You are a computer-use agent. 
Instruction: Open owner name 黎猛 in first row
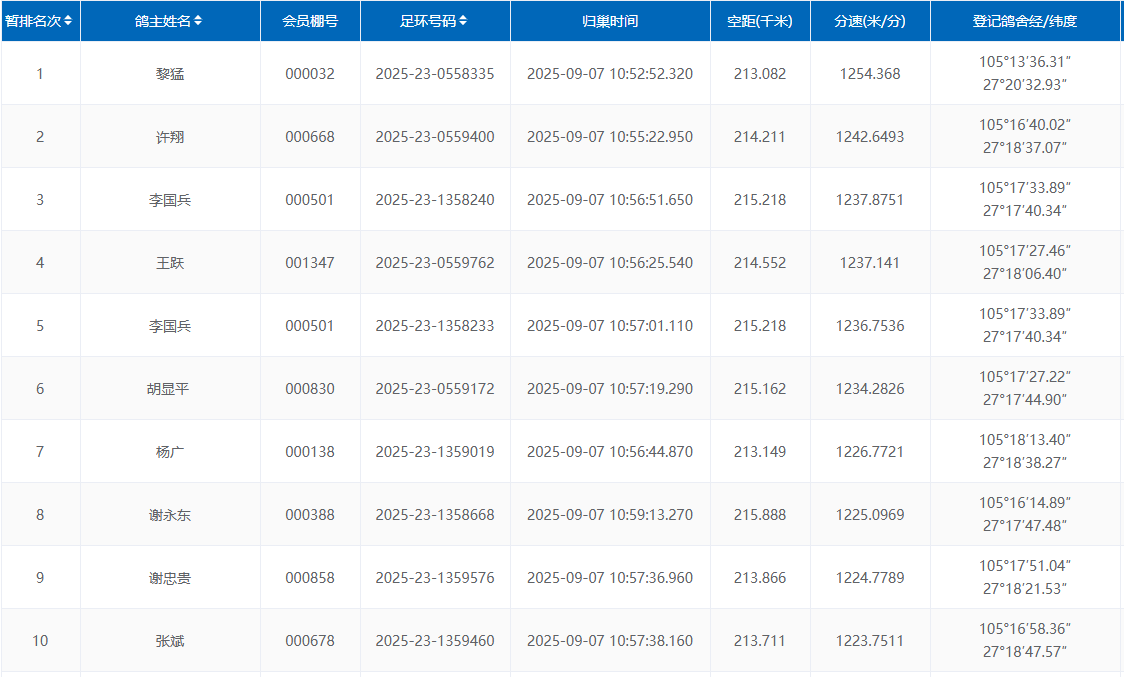170,74
